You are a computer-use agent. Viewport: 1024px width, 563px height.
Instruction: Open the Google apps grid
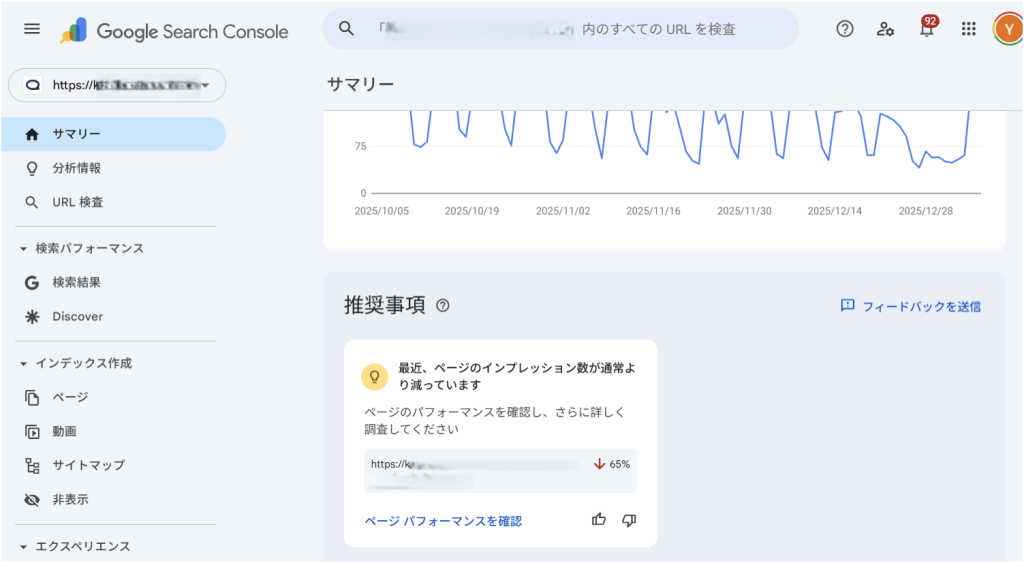[x=968, y=29]
